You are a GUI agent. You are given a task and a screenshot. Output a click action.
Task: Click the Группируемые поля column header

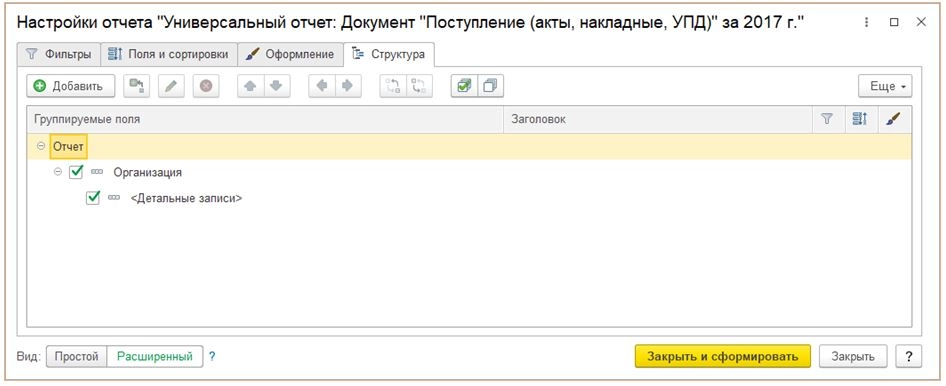coord(265,119)
